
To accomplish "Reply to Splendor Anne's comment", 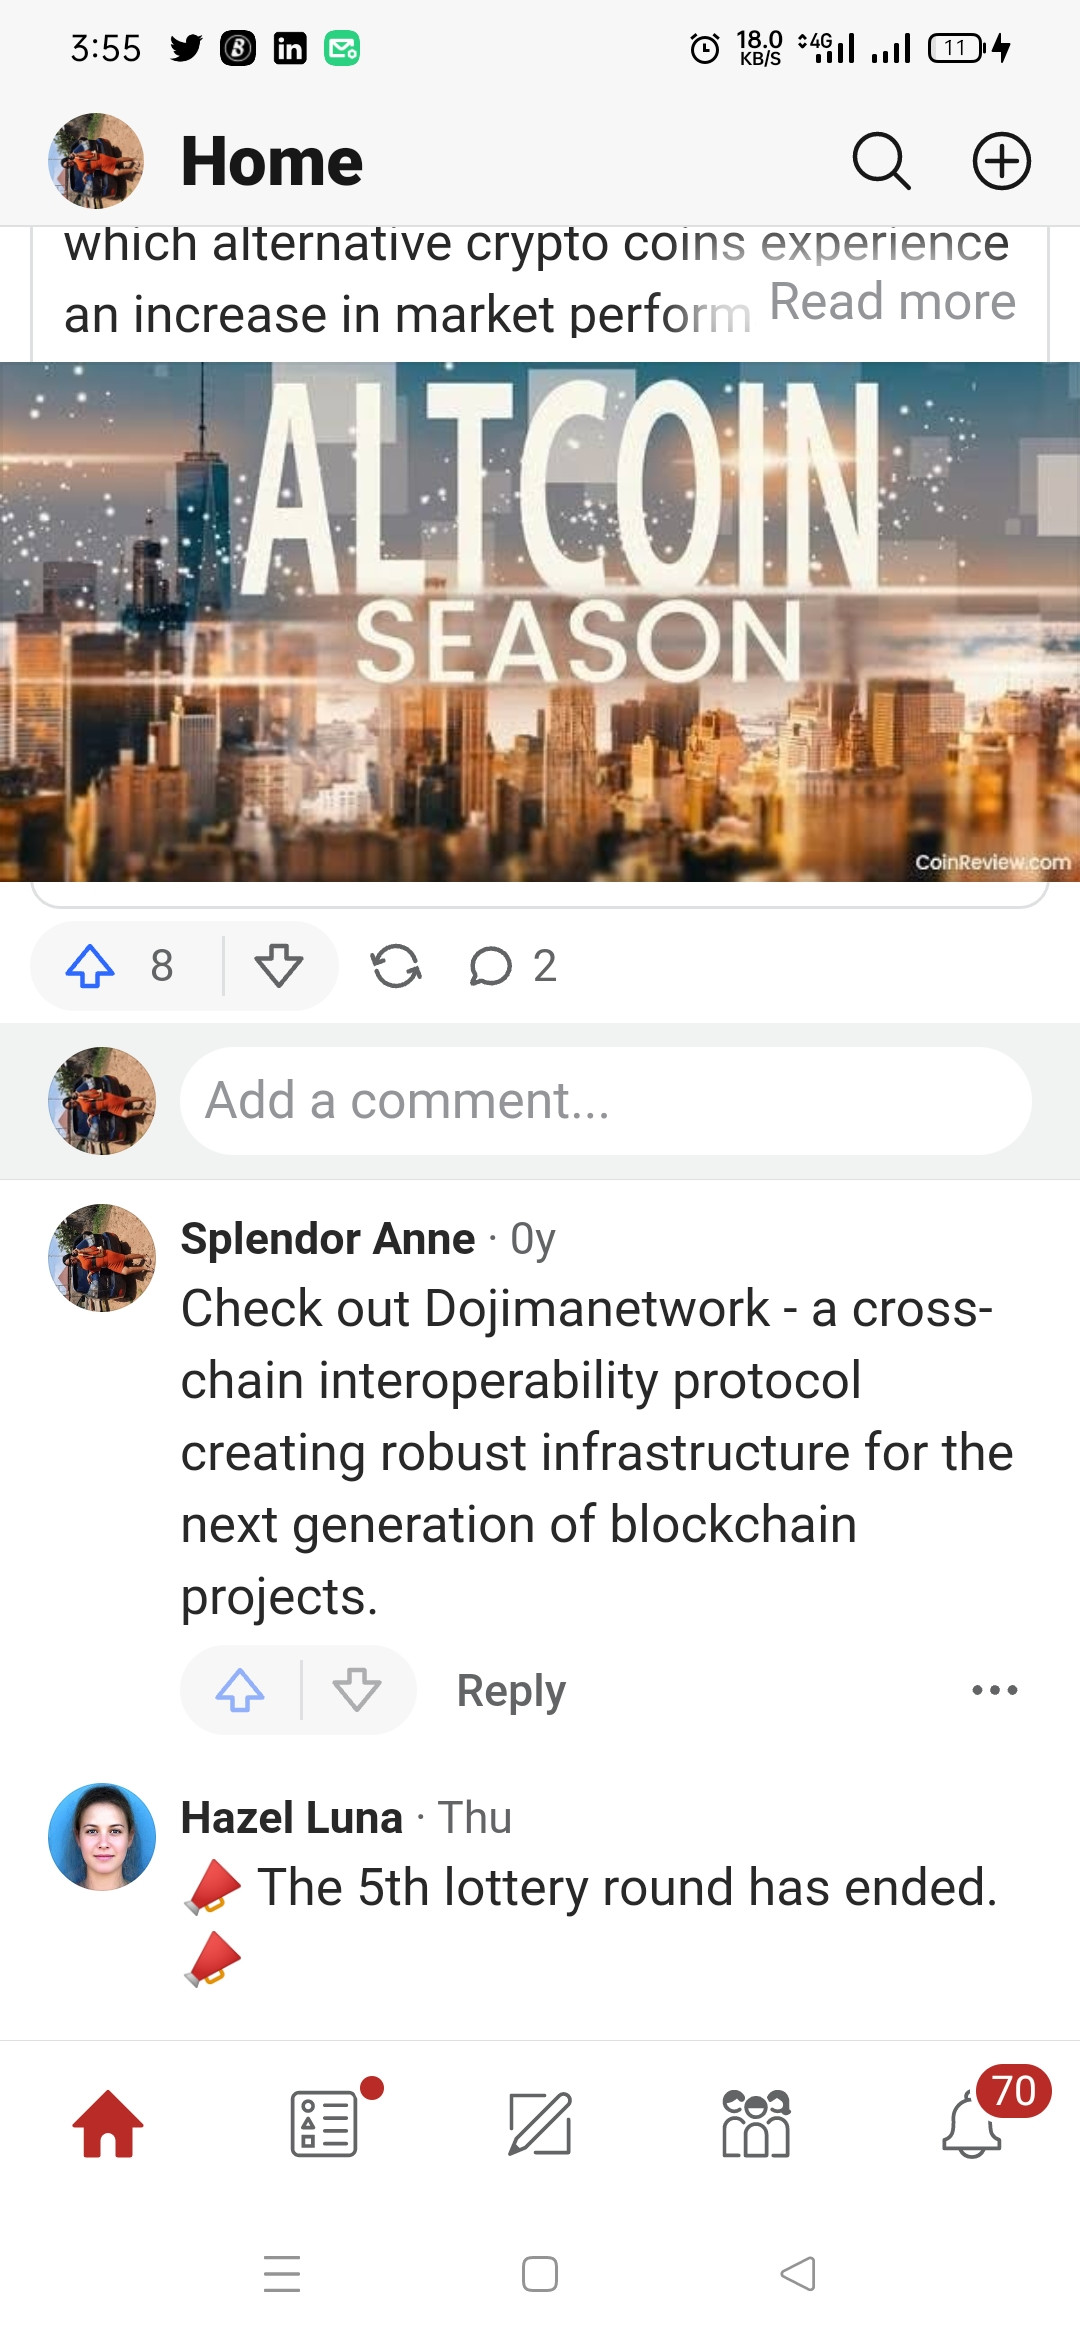I will [511, 1690].
